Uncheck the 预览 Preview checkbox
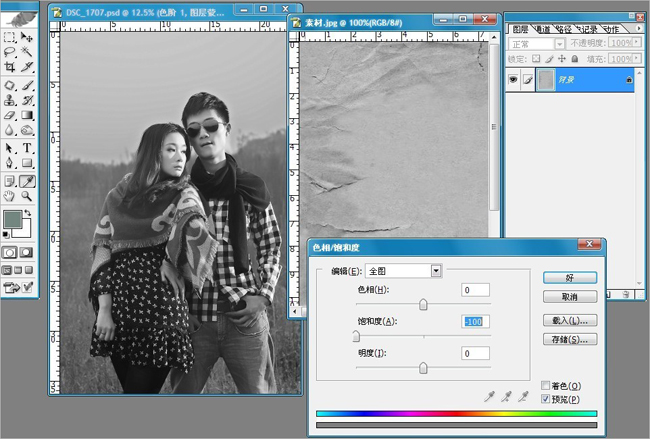 pos(546,399)
